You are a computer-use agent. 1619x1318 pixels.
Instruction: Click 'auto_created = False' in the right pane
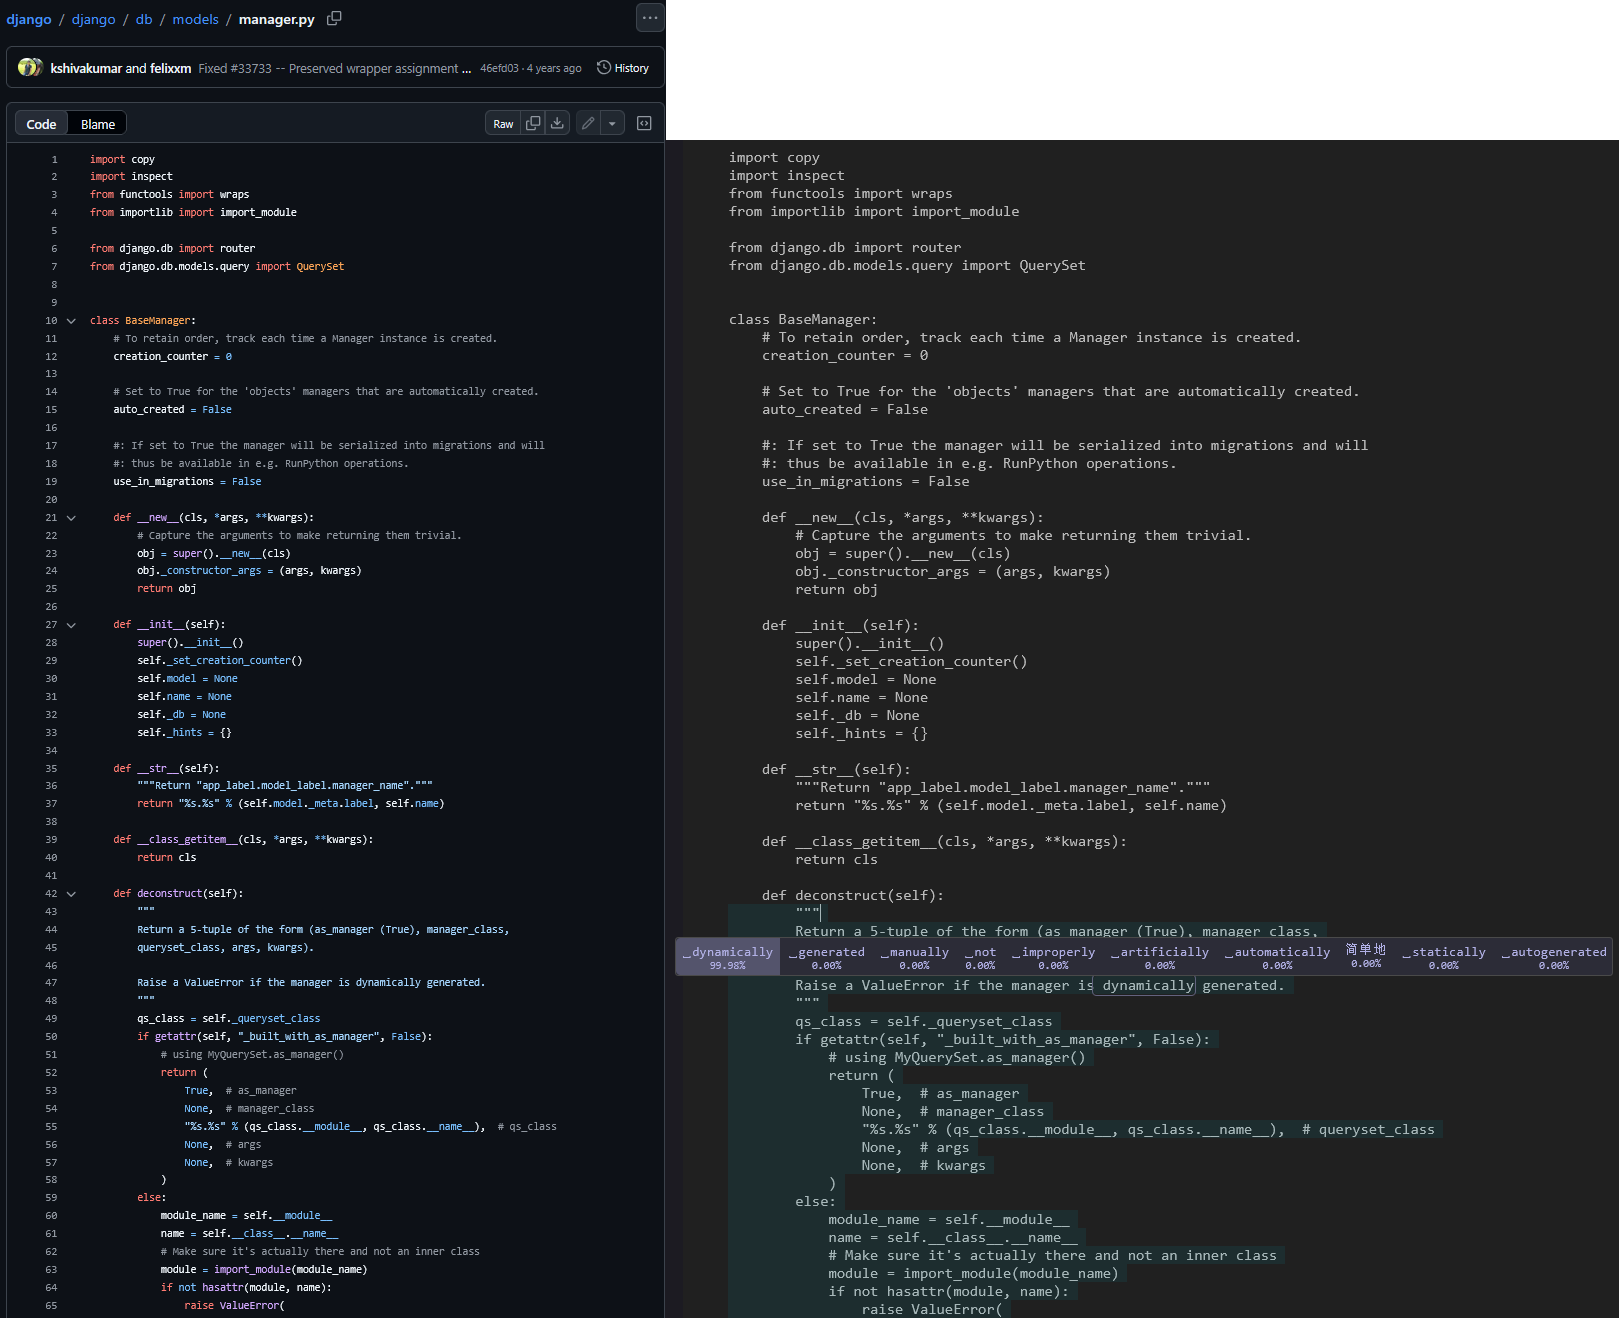click(x=845, y=410)
